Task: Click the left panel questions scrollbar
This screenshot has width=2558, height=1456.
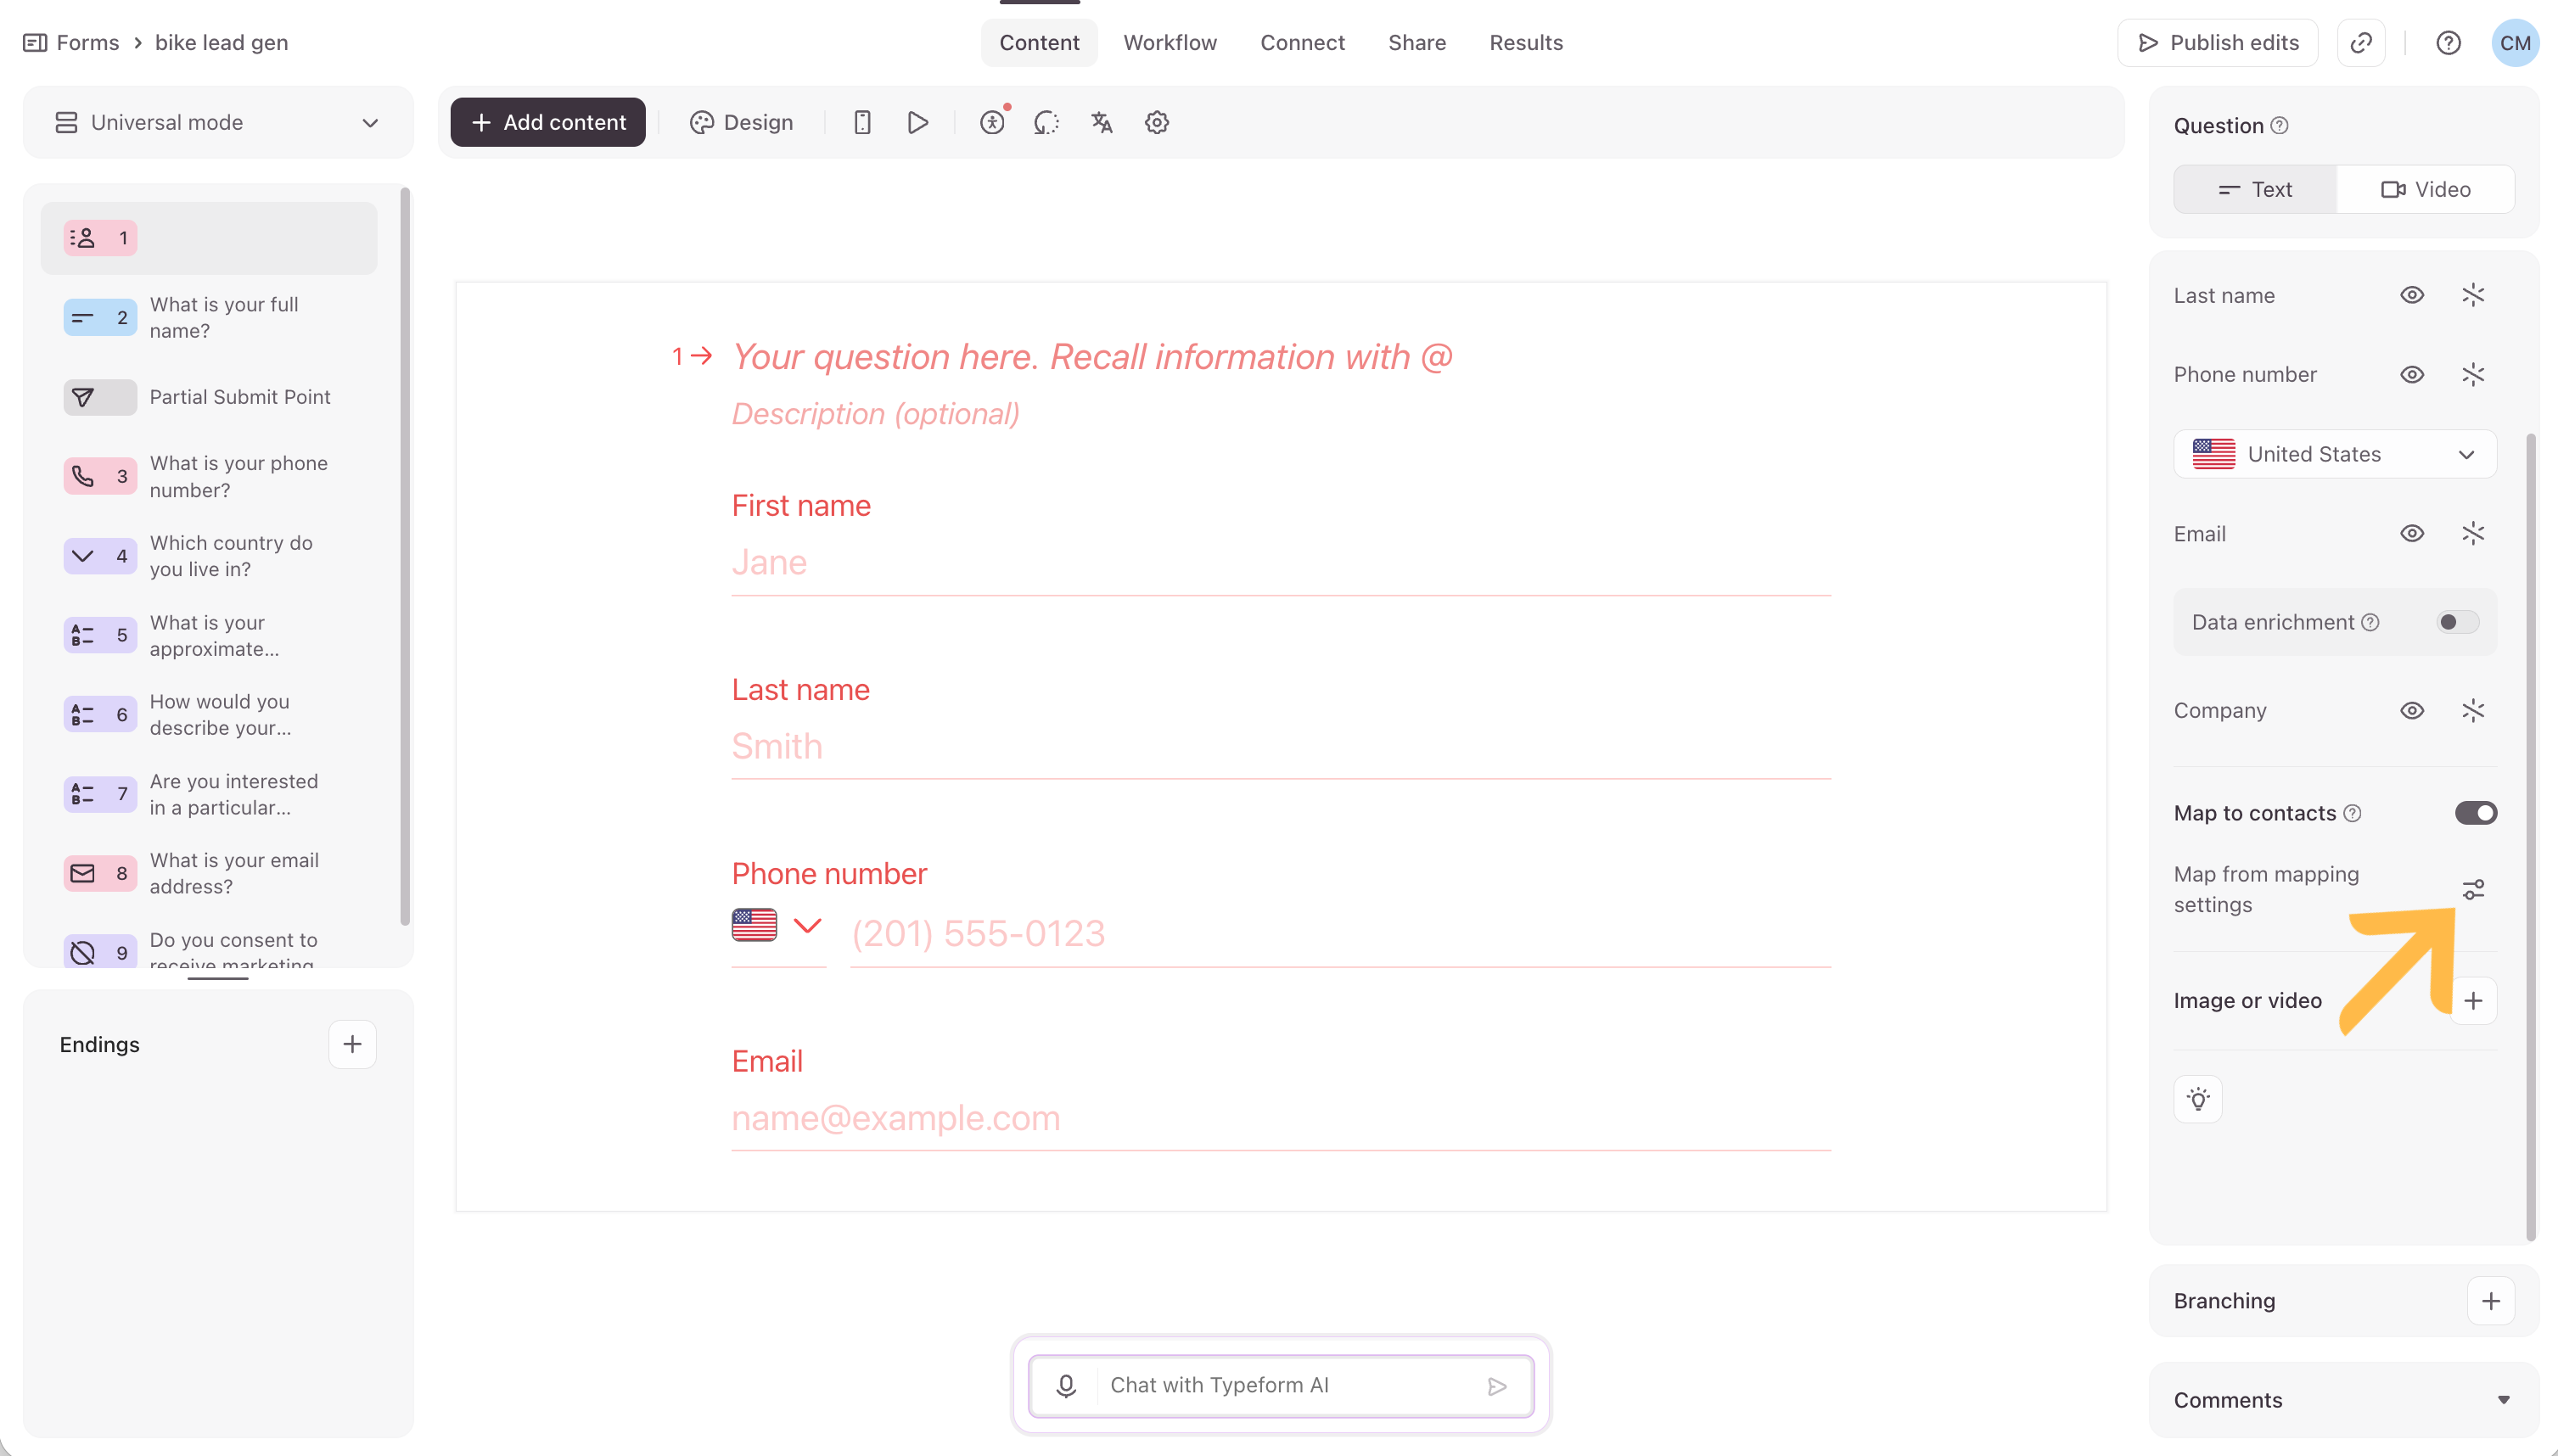Action: (405, 555)
